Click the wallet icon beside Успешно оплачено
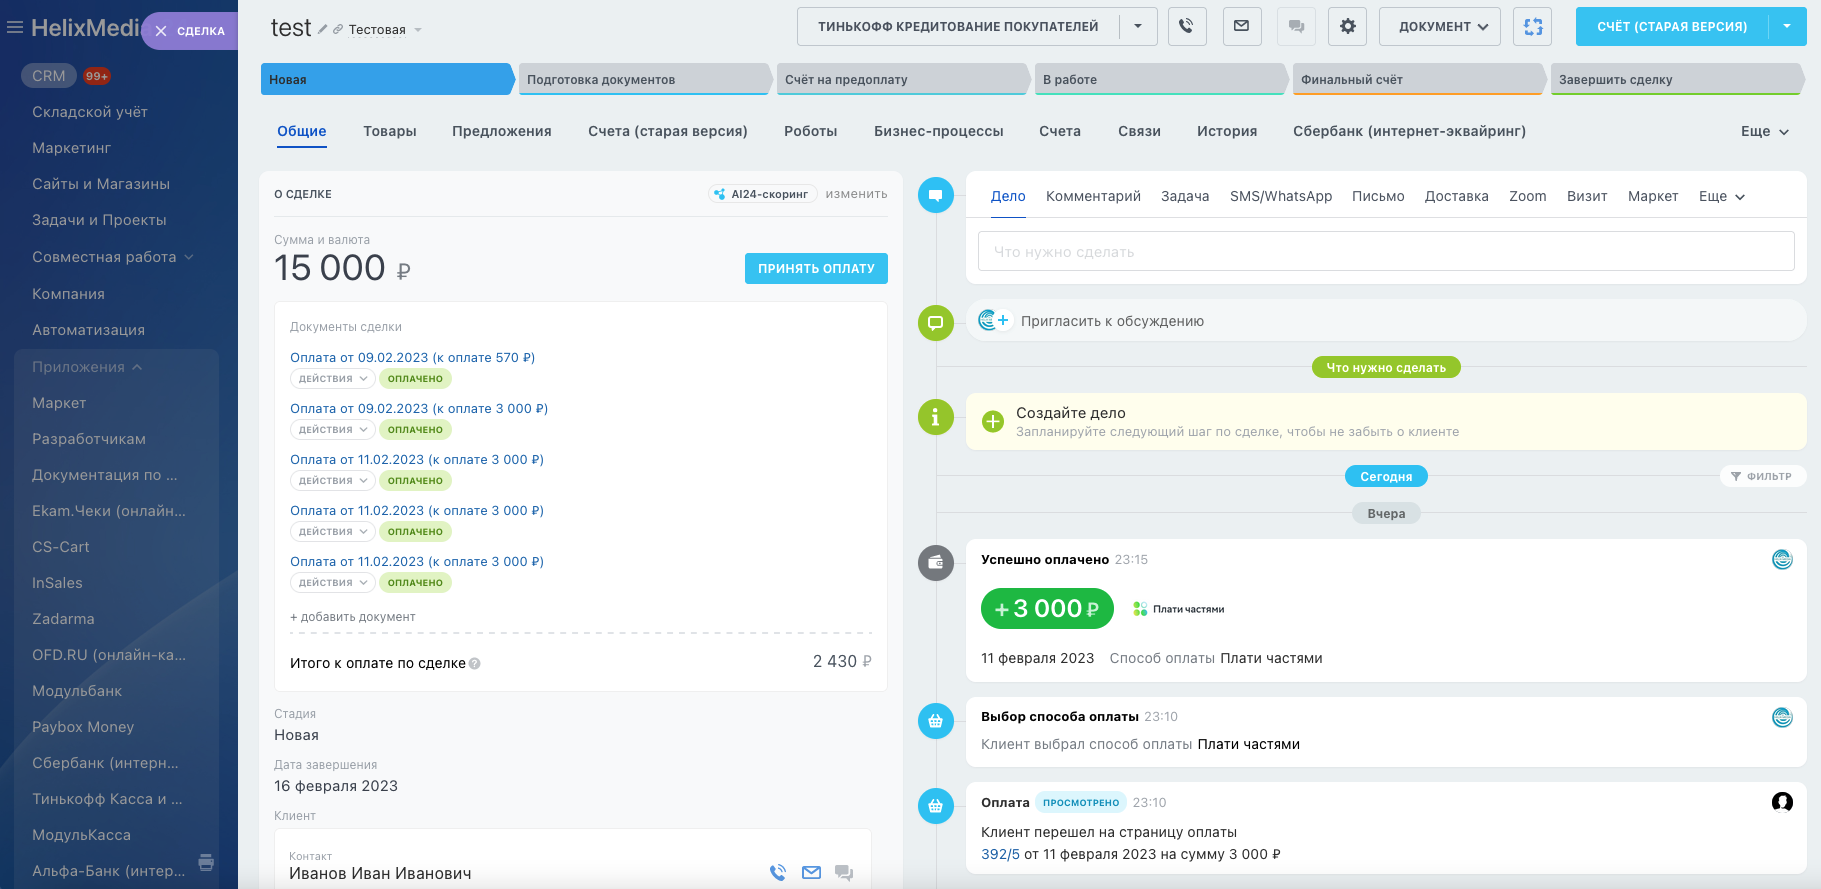1821x889 pixels. coord(936,562)
